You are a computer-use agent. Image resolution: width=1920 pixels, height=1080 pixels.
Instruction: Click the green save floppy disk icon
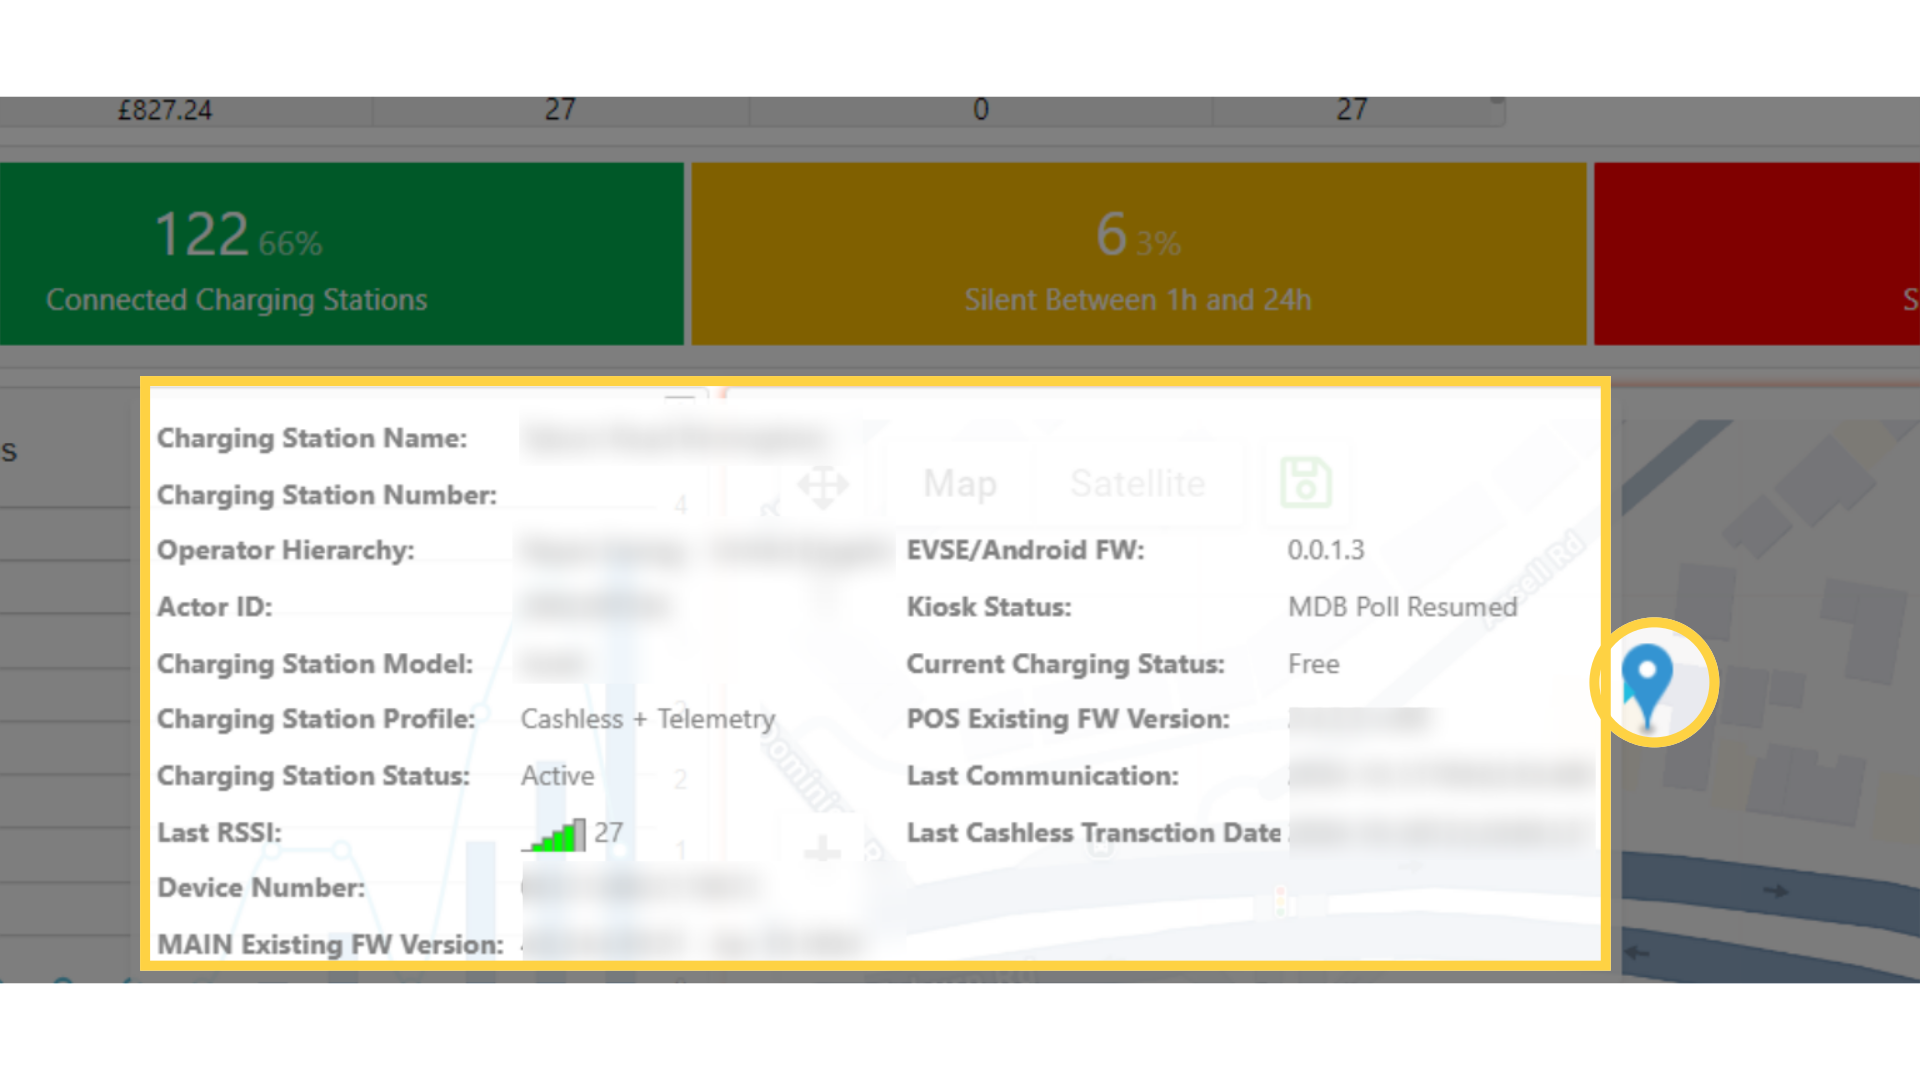pos(1306,483)
